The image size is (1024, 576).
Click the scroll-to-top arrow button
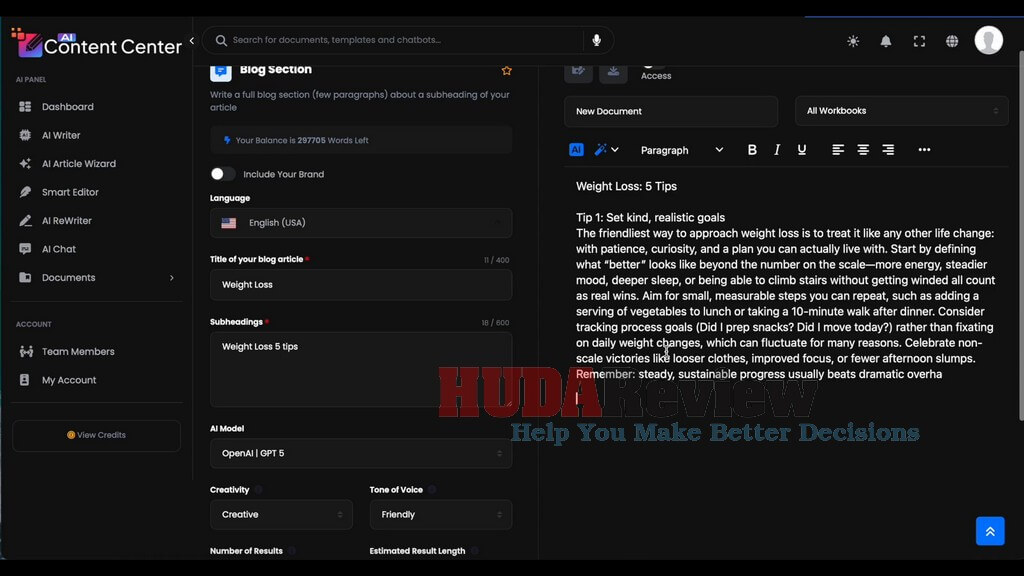[990, 531]
